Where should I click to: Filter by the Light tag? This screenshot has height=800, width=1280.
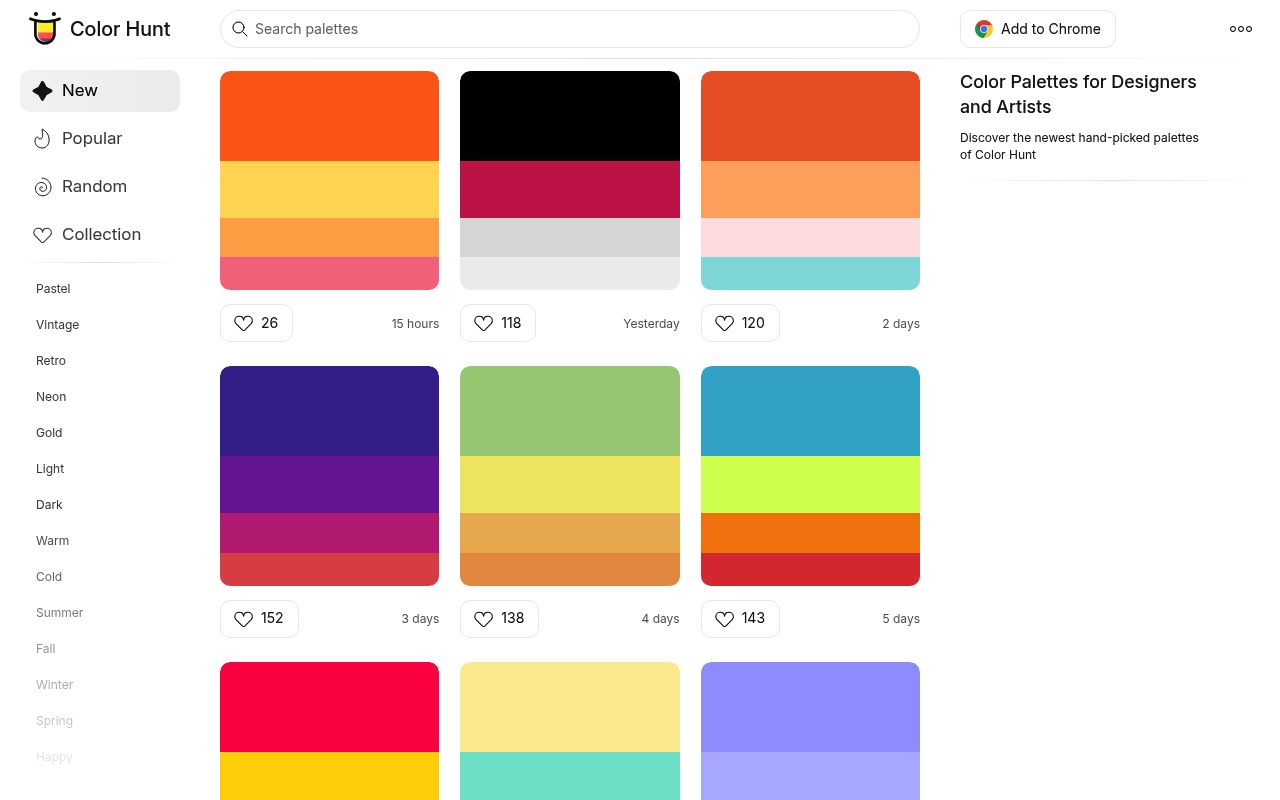click(x=50, y=469)
